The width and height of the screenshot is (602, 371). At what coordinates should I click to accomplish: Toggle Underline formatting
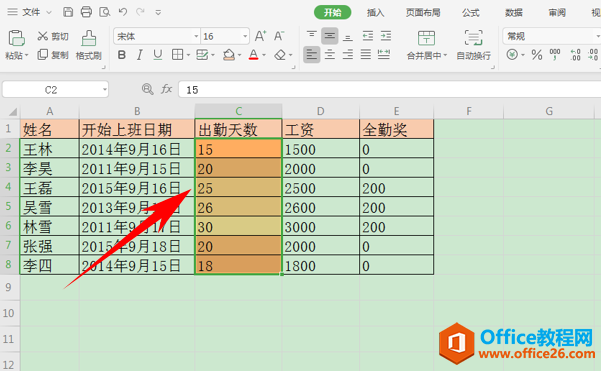coord(157,55)
